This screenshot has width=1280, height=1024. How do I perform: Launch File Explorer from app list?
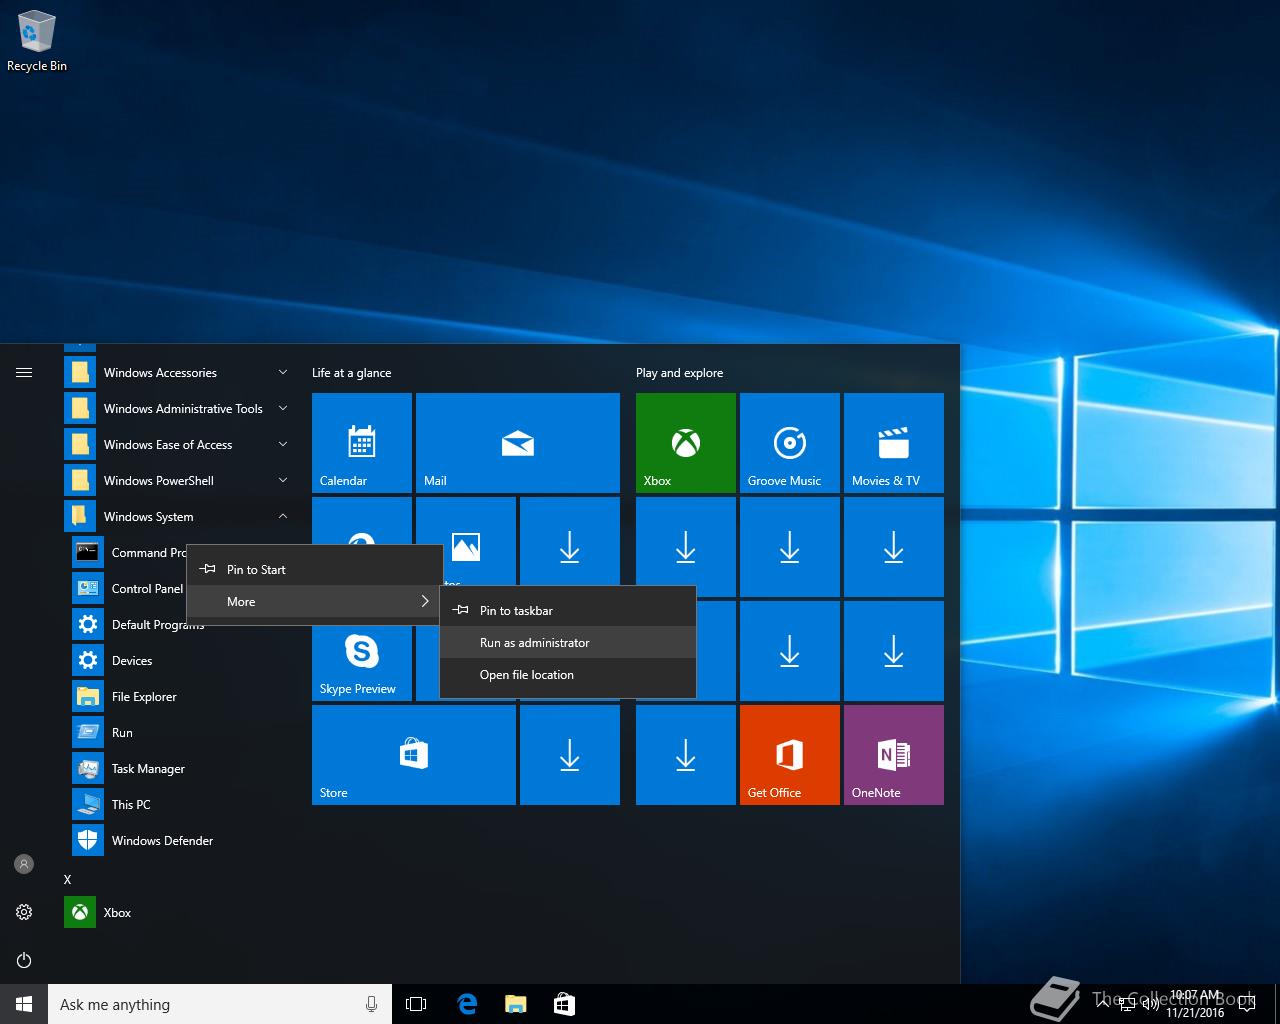pos(180,697)
